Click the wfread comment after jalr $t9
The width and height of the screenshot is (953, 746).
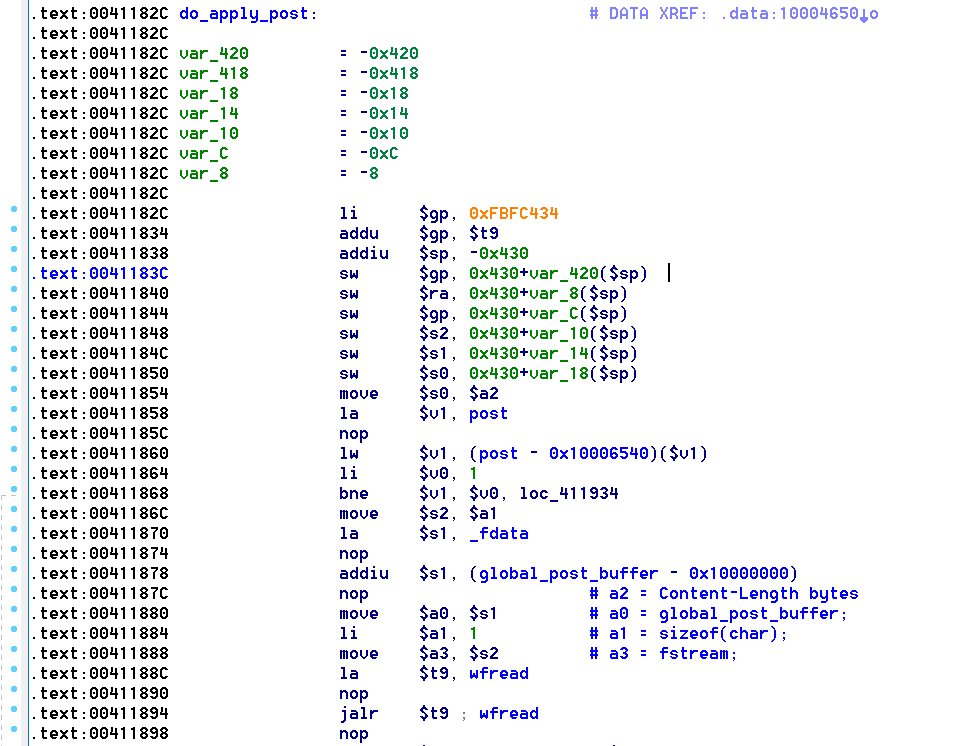coord(509,714)
